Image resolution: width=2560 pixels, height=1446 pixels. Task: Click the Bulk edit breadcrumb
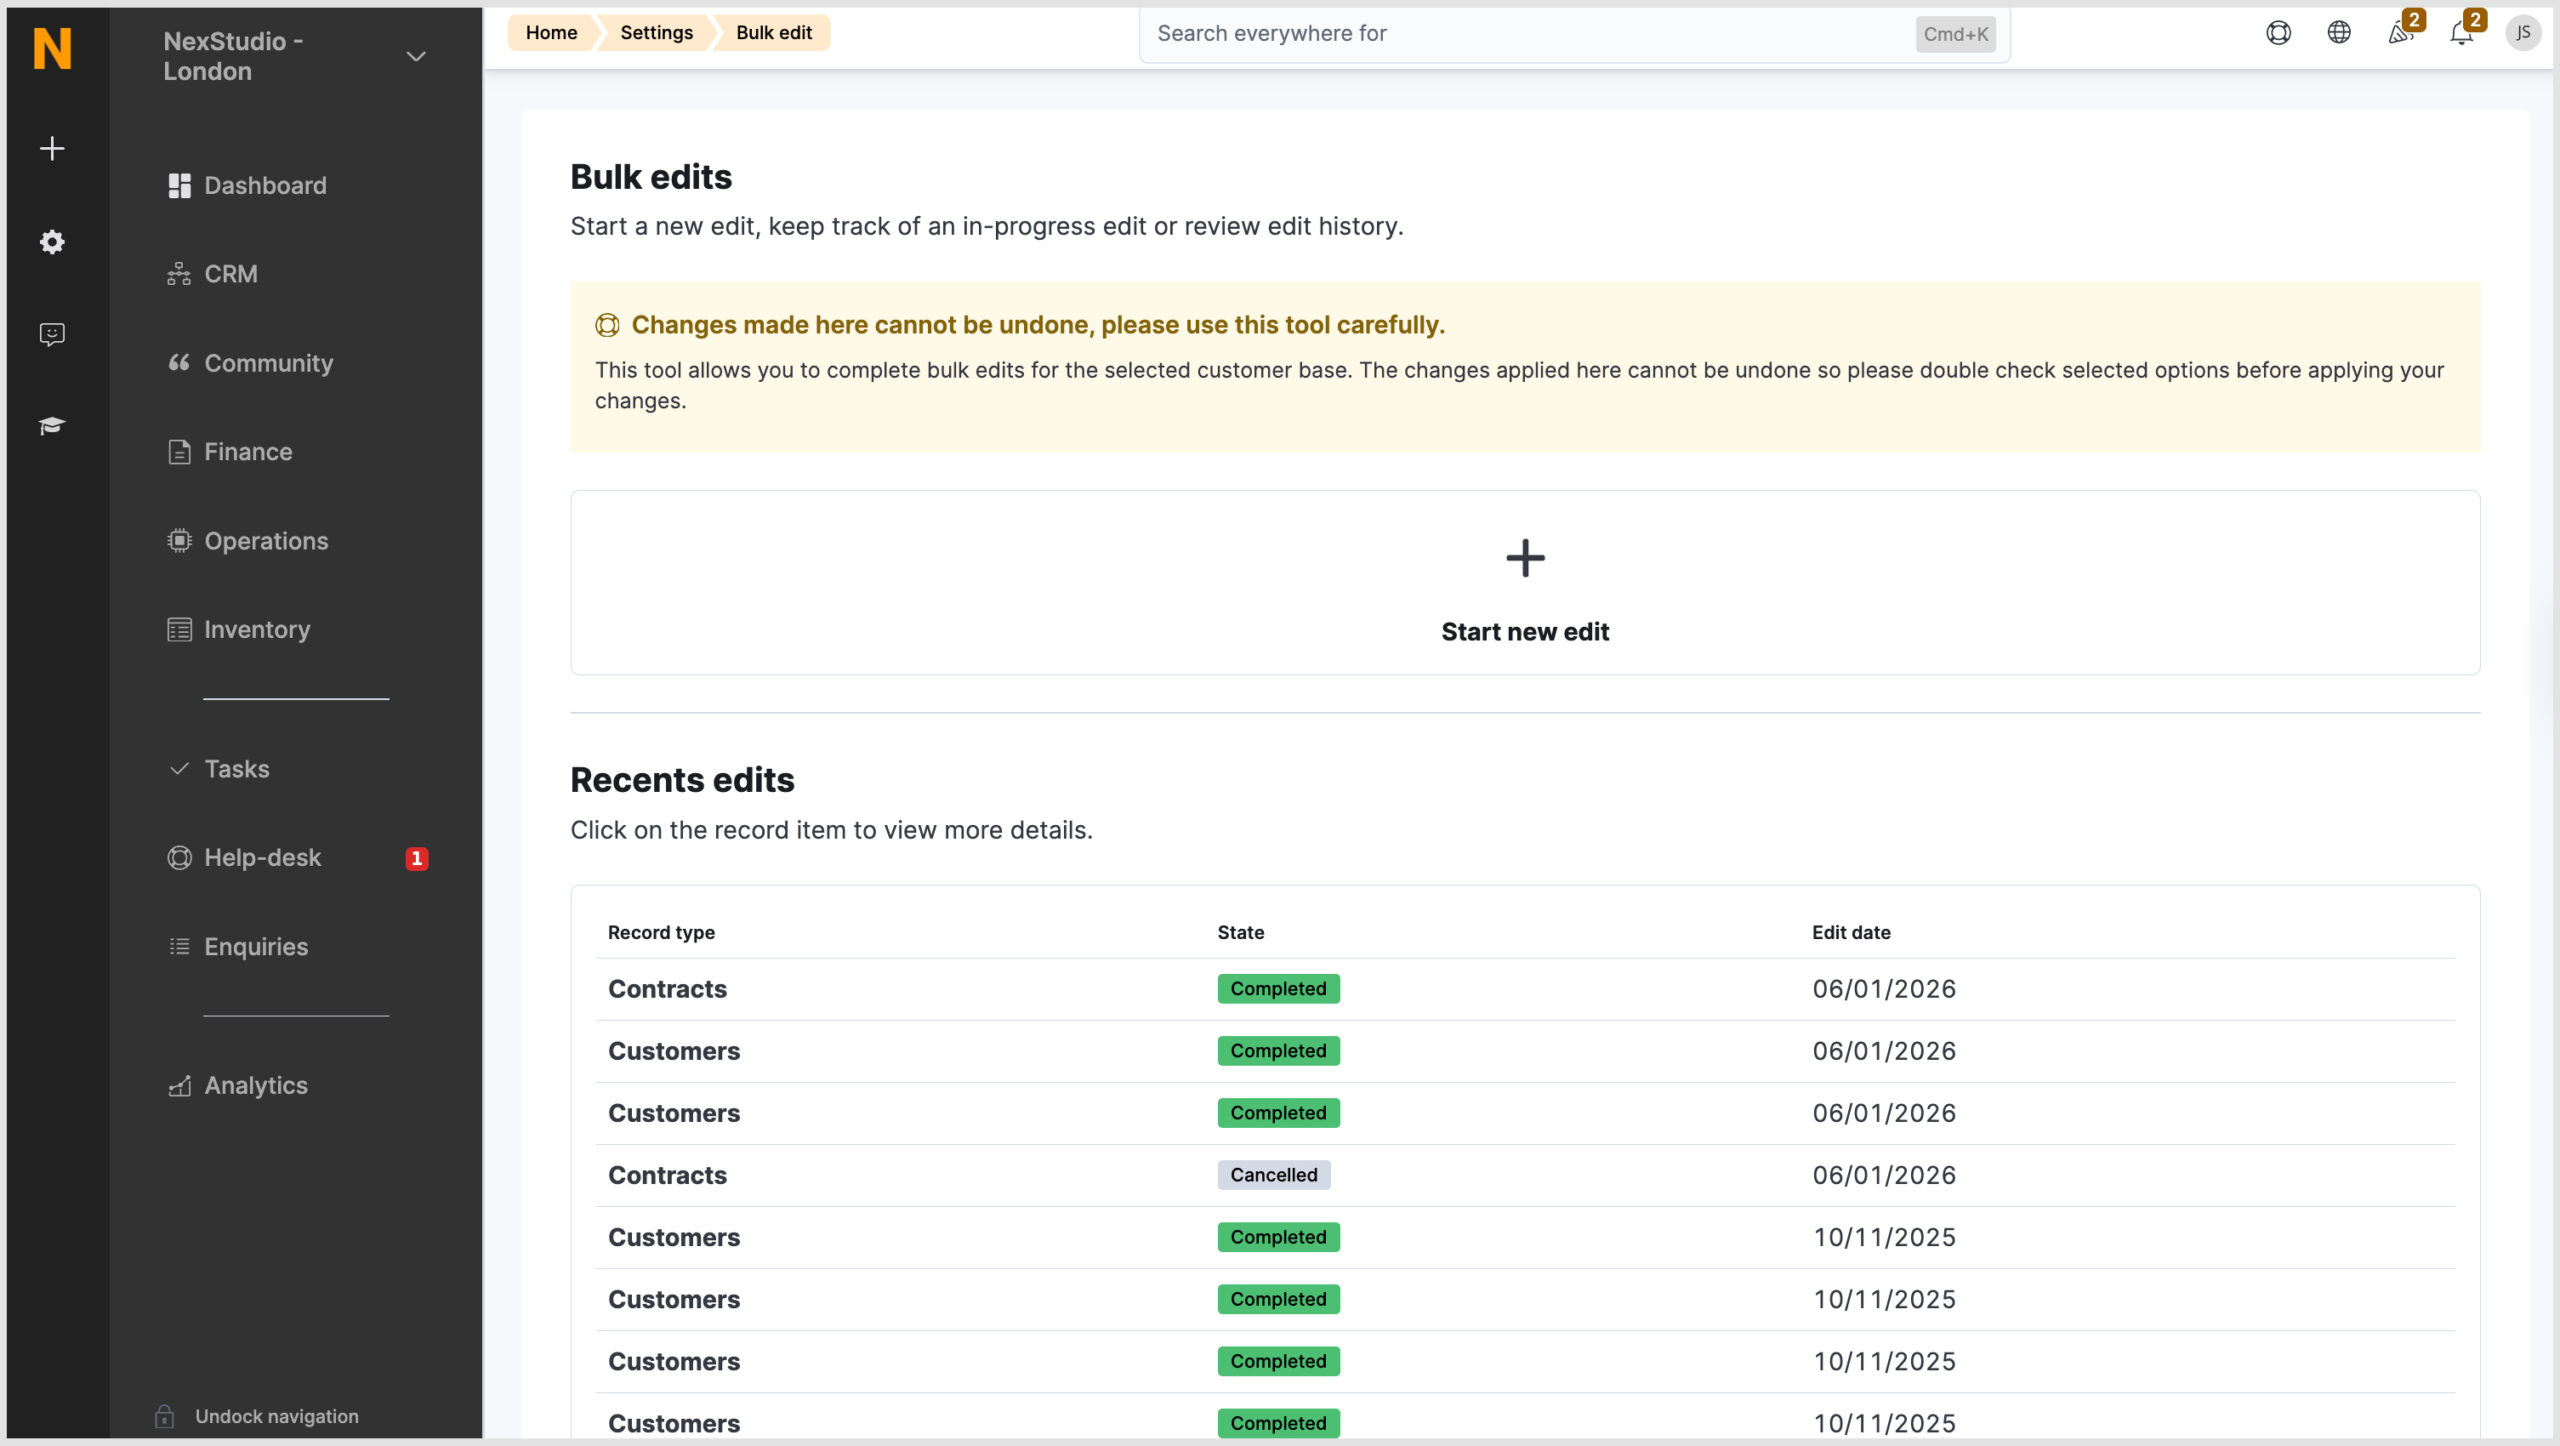pyautogui.click(x=774, y=33)
